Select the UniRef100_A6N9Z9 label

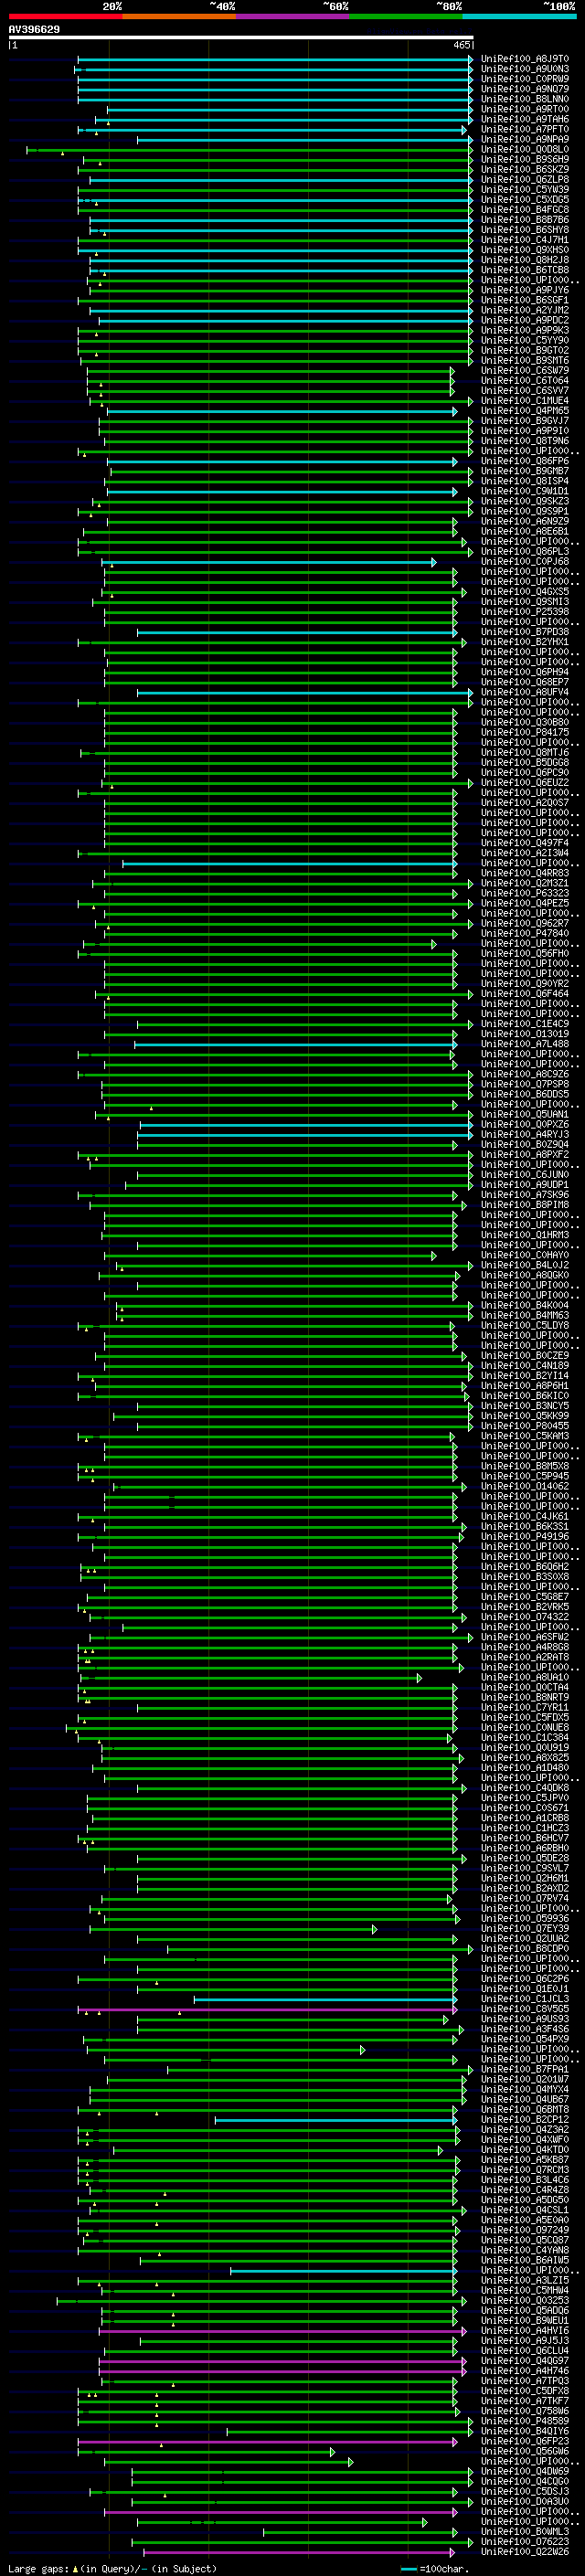click(525, 521)
